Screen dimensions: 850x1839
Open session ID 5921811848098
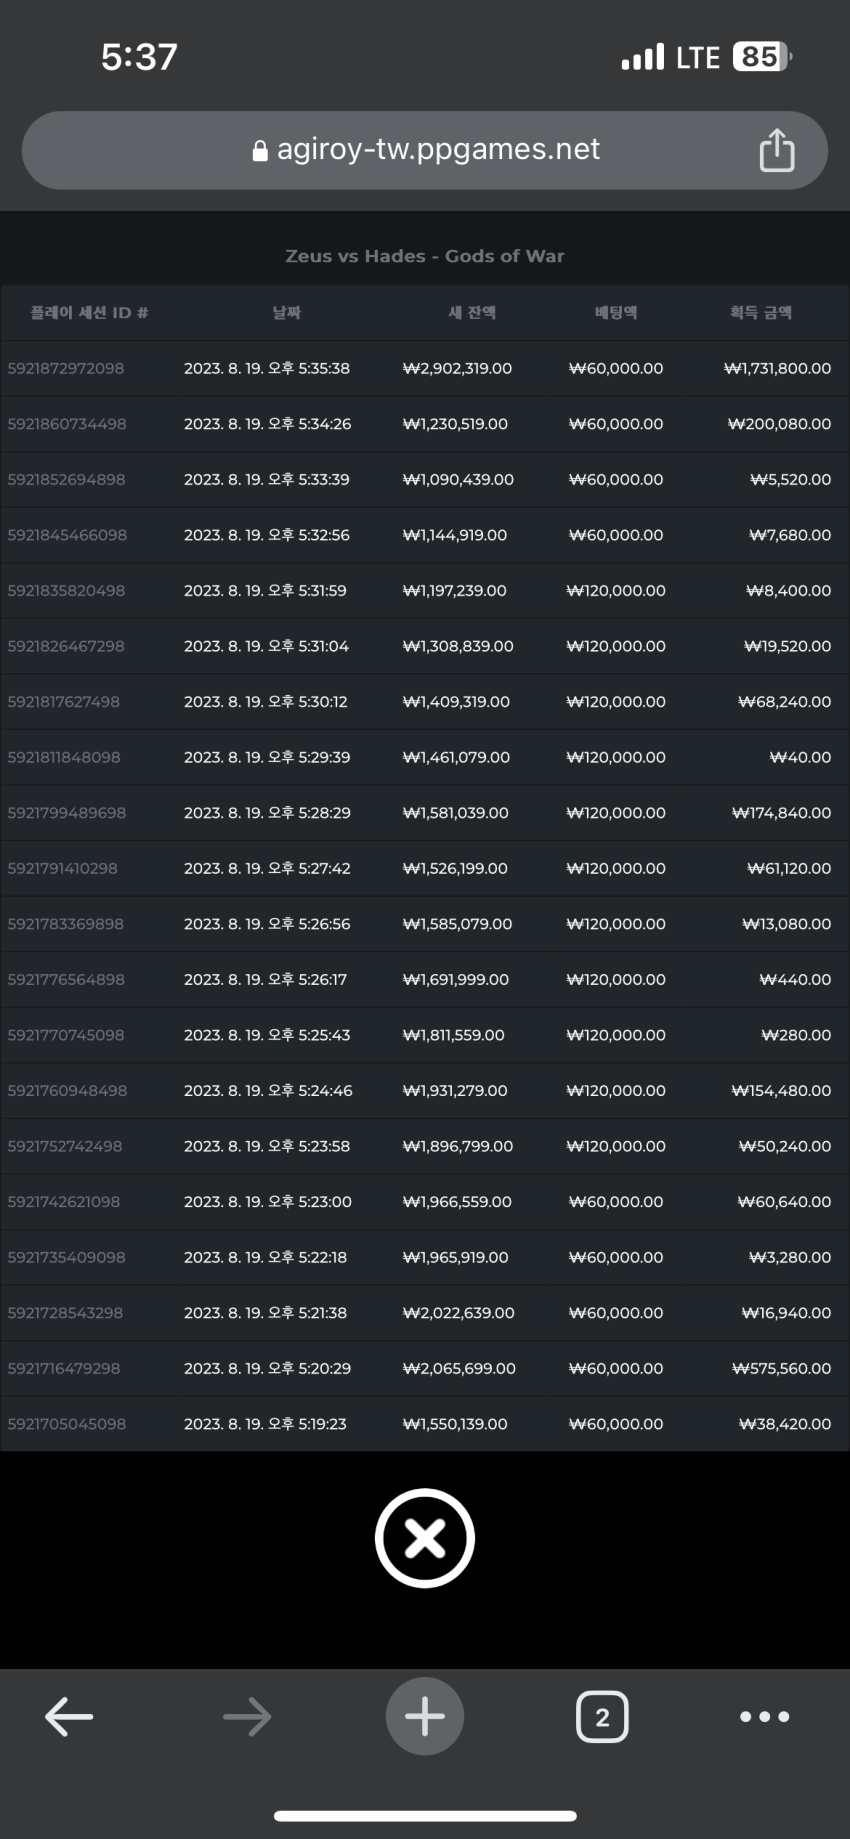pyautogui.click(x=64, y=757)
